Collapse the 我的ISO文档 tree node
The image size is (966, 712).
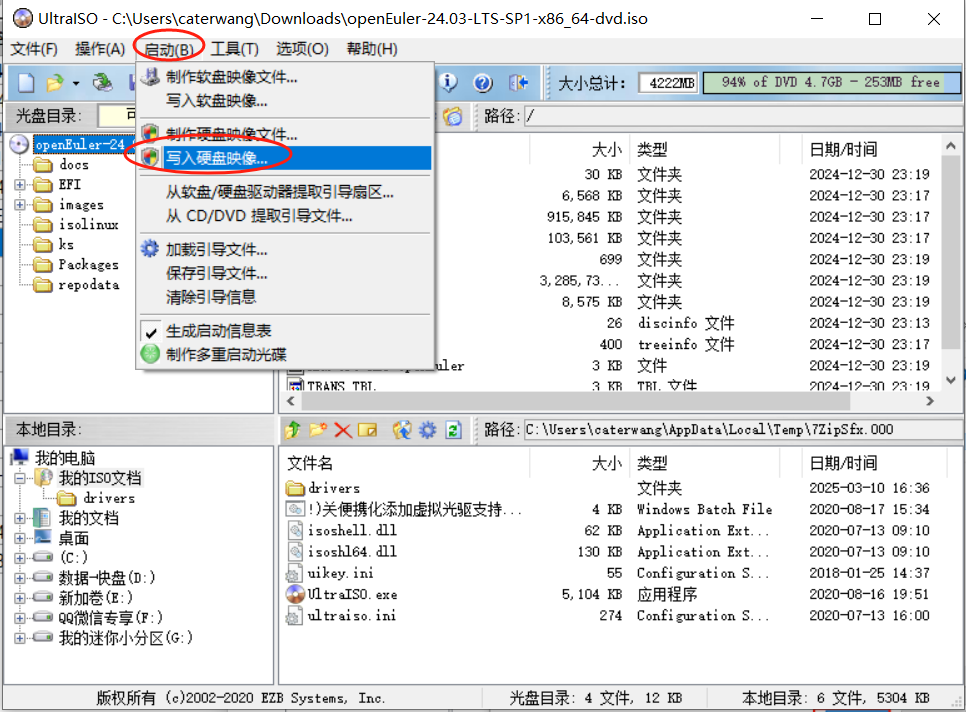coord(20,478)
